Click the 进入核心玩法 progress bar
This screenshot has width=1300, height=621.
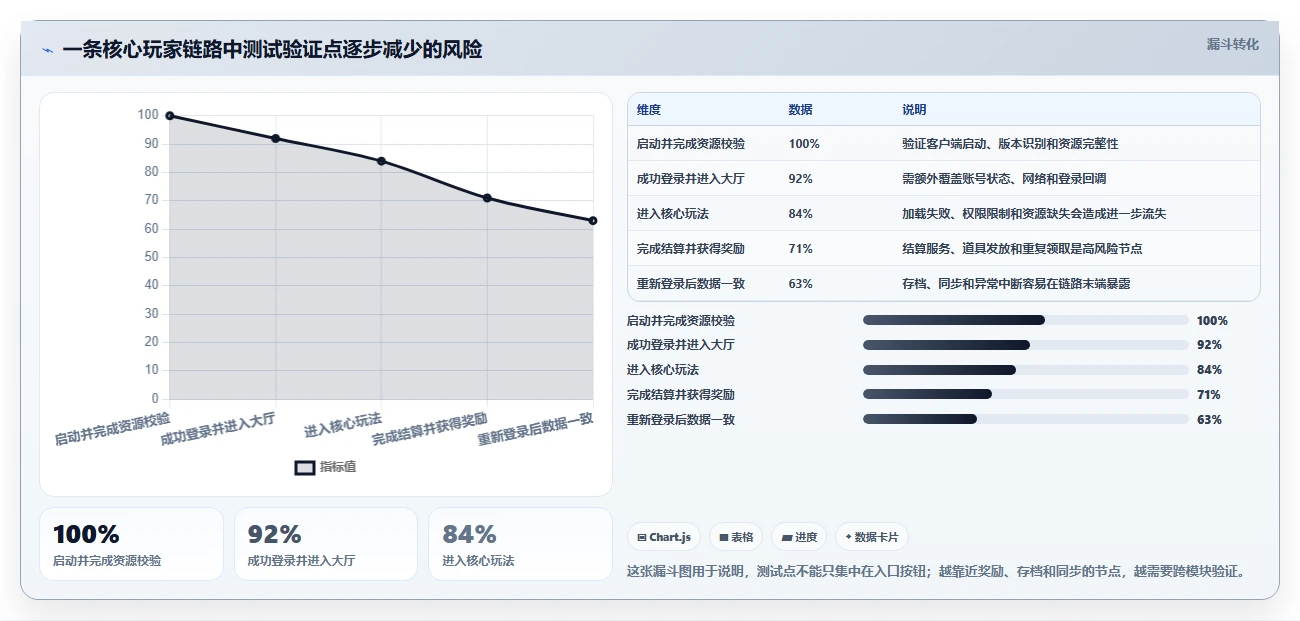point(1025,370)
